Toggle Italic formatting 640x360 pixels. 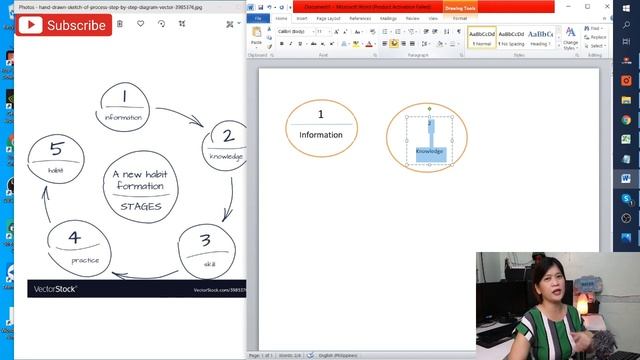(x=291, y=44)
